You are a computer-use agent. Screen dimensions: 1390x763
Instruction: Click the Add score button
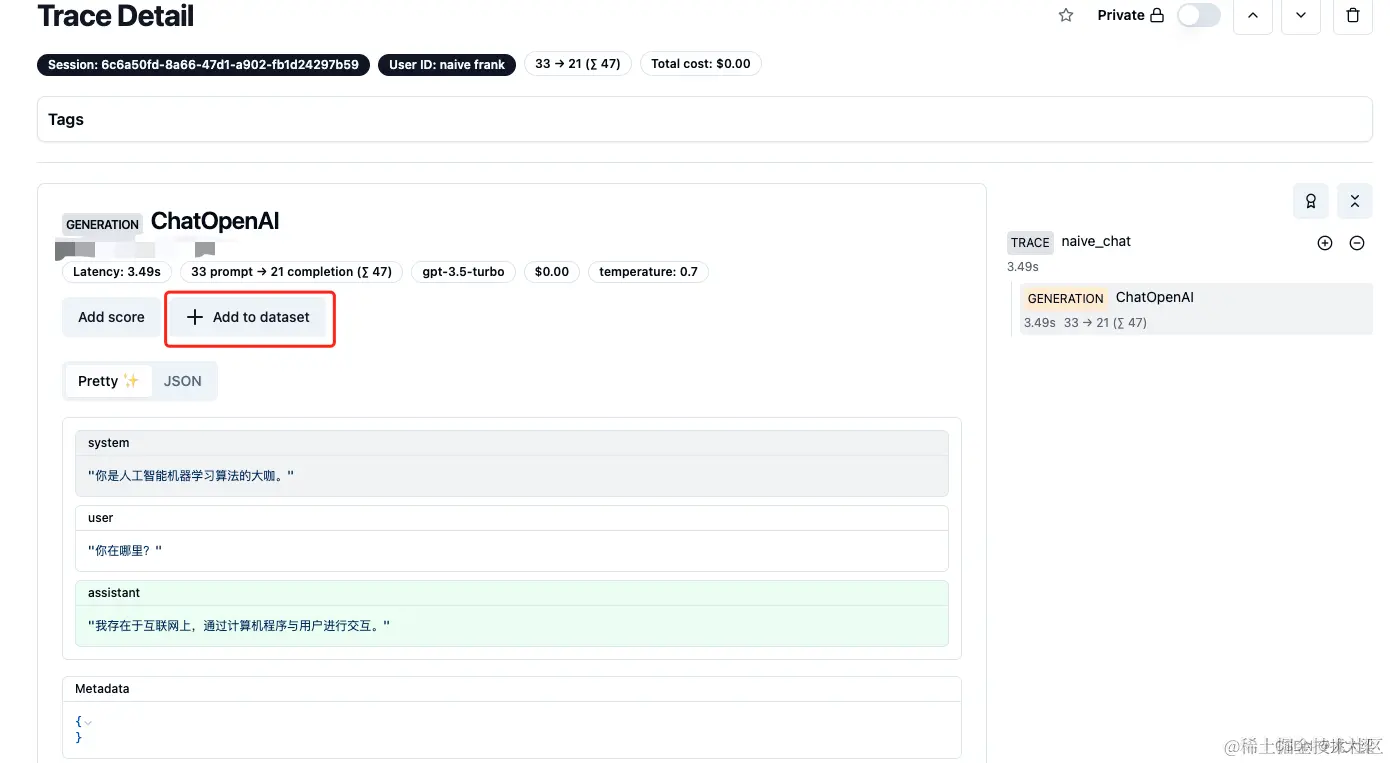coord(111,317)
